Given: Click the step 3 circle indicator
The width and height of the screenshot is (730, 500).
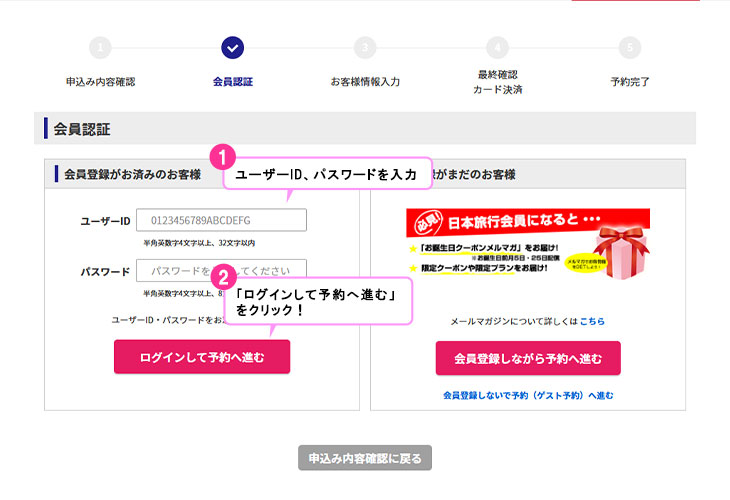Looking at the screenshot, I should pos(365,48).
